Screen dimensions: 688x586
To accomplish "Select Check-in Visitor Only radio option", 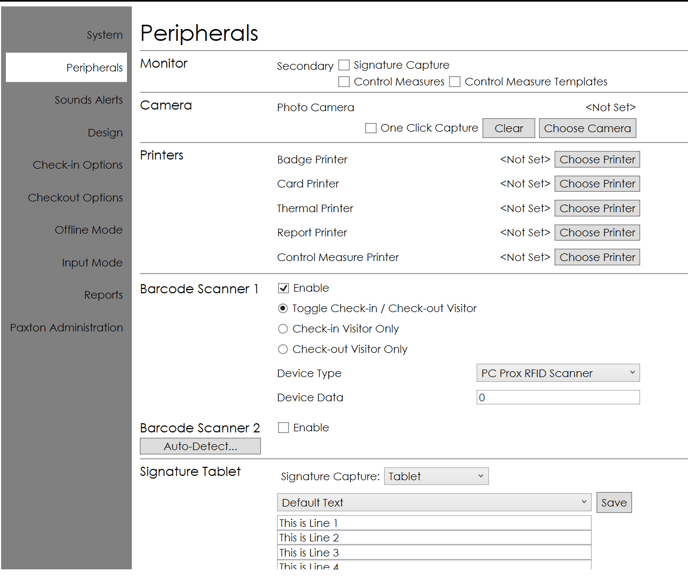I will [x=283, y=329].
